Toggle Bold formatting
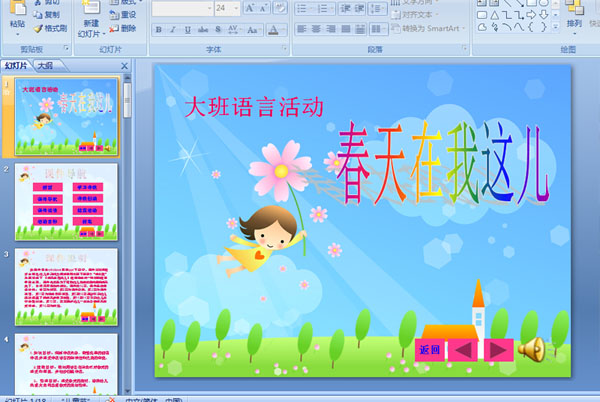The width and height of the screenshot is (600, 402). pyautogui.click(x=158, y=29)
